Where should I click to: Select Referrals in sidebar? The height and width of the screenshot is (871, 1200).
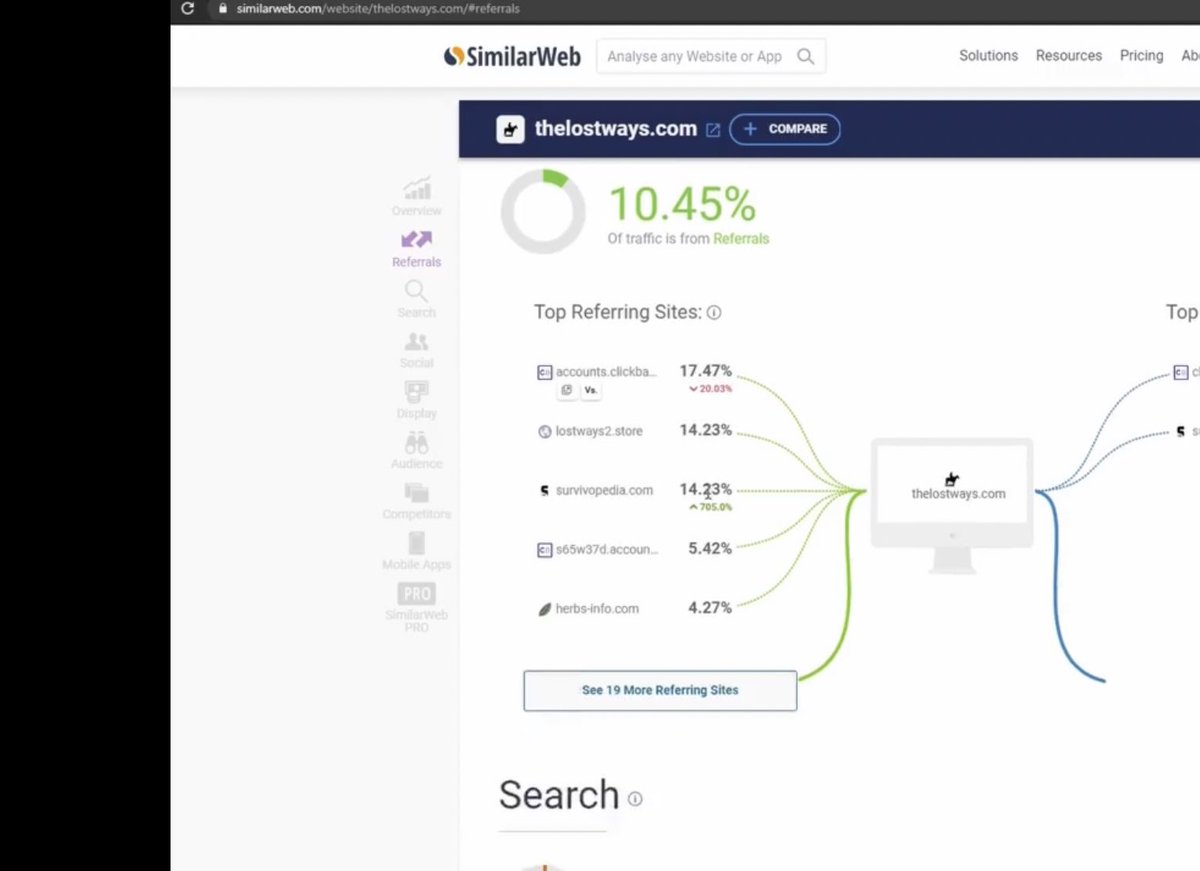tap(417, 248)
